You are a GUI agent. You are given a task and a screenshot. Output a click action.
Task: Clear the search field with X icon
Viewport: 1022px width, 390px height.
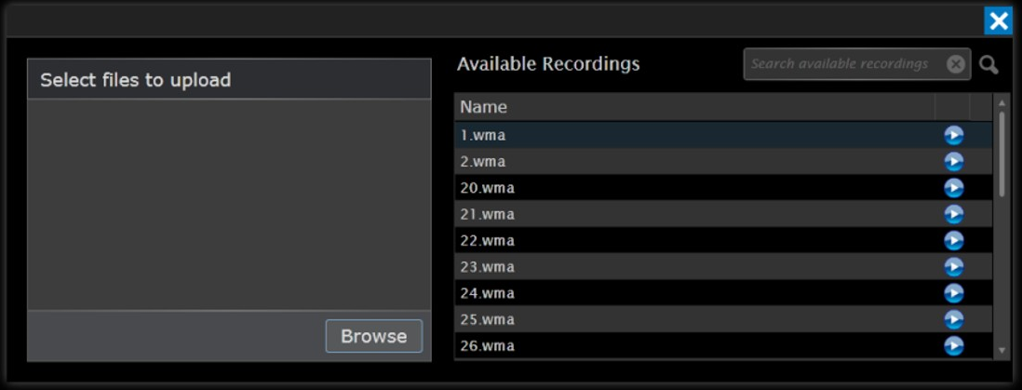coord(956,64)
